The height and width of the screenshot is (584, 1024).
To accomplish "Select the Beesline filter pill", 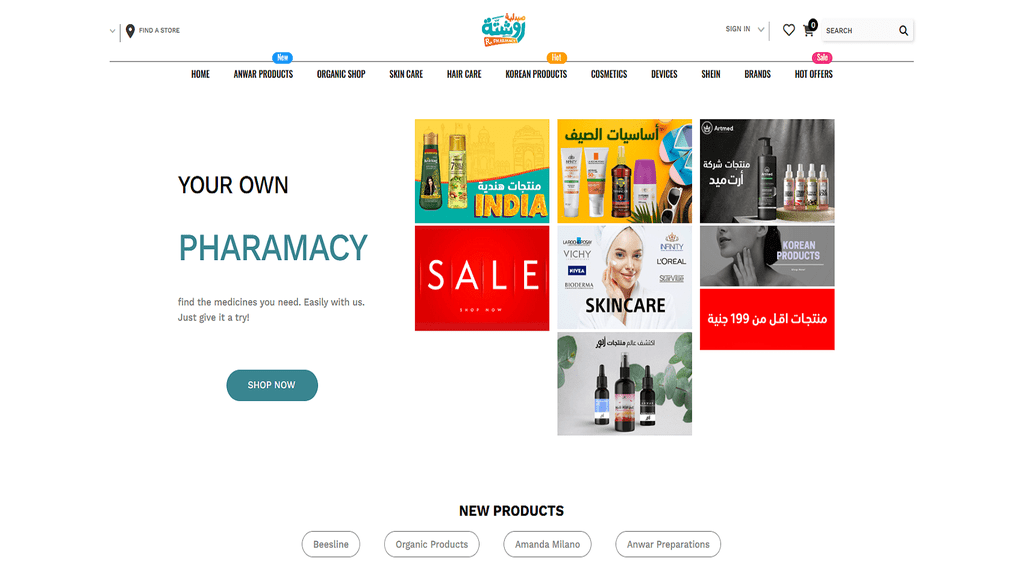I will tap(330, 544).
